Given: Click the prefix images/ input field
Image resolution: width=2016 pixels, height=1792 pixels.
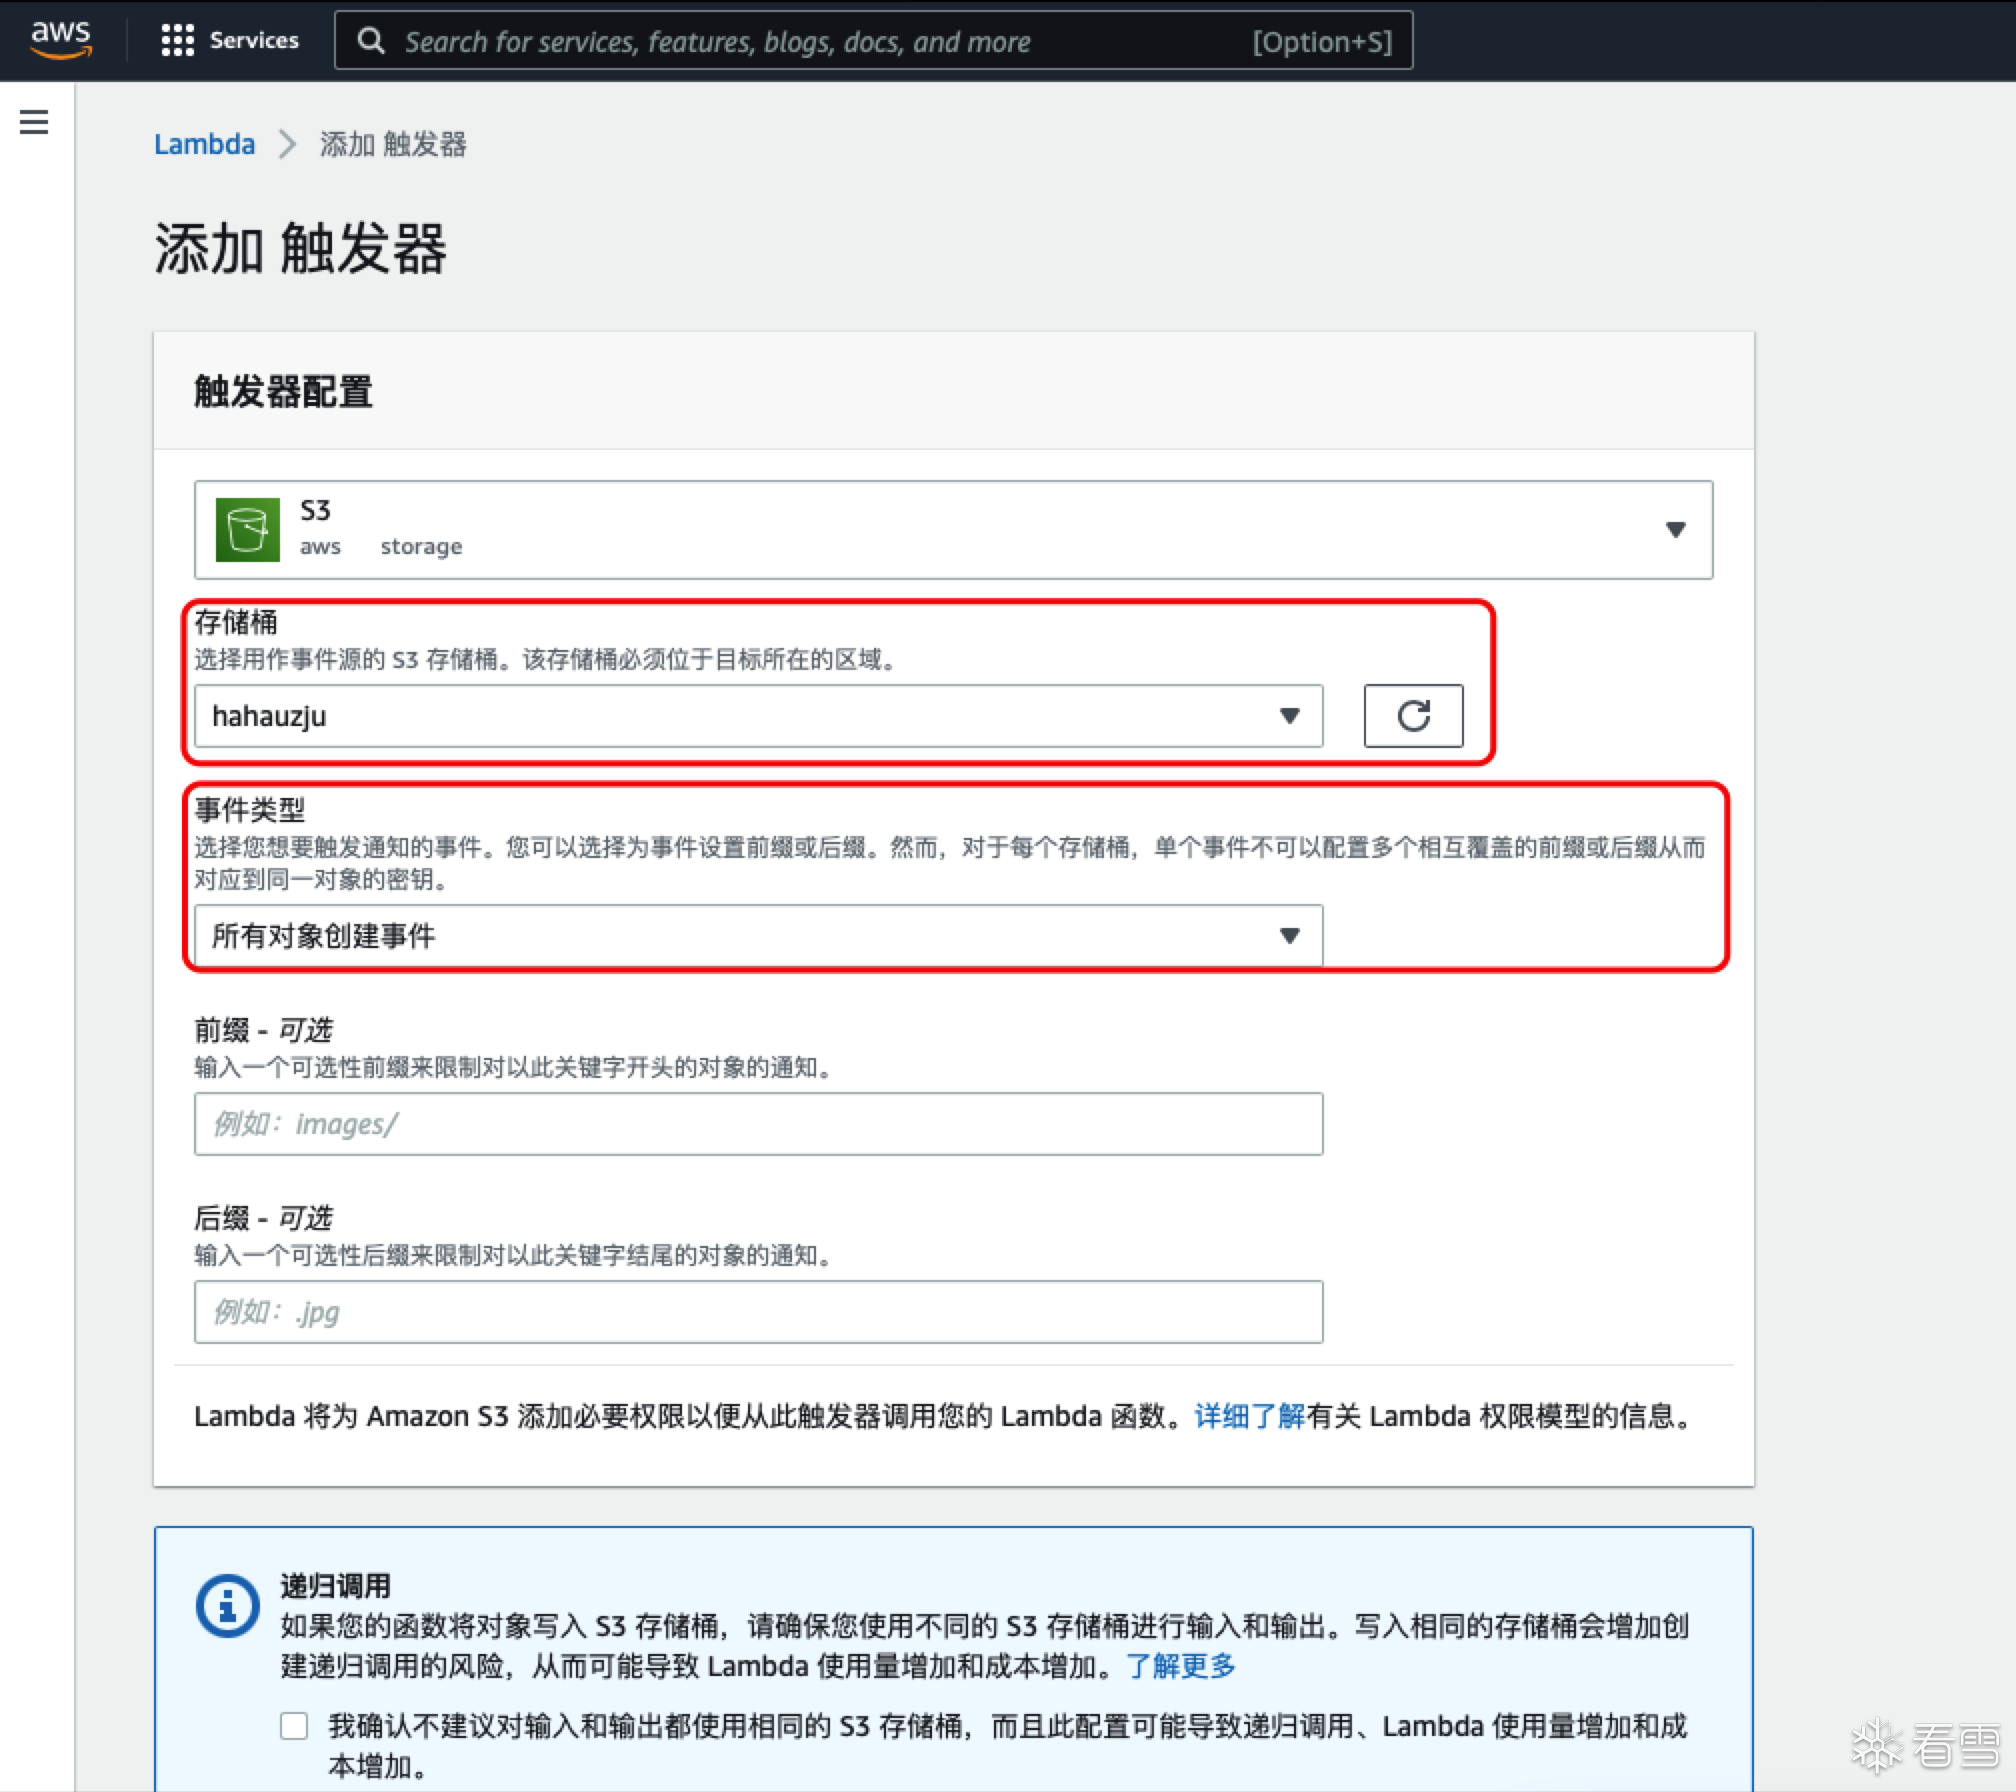Looking at the screenshot, I should point(758,1124).
